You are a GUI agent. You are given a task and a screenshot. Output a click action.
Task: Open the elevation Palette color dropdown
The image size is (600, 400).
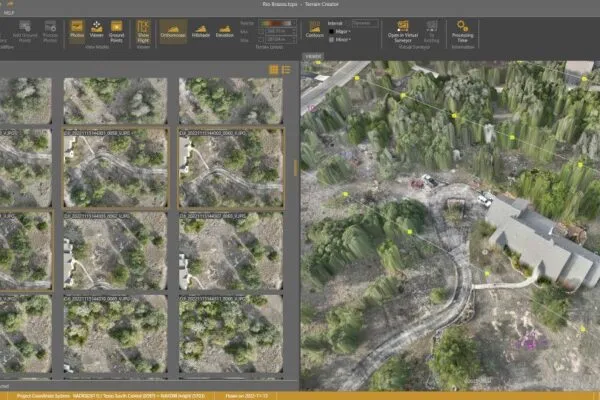(277, 23)
